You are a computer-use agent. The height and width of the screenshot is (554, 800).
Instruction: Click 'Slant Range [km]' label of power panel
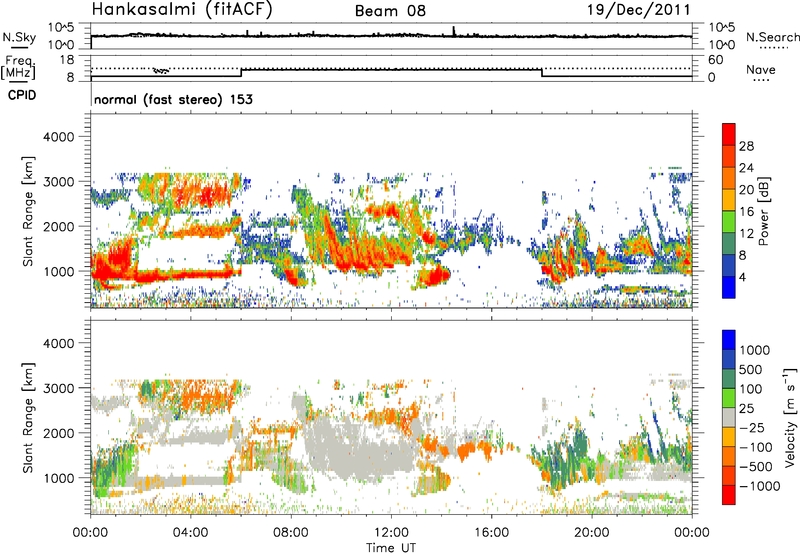pyautogui.click(x=28, y=211)
